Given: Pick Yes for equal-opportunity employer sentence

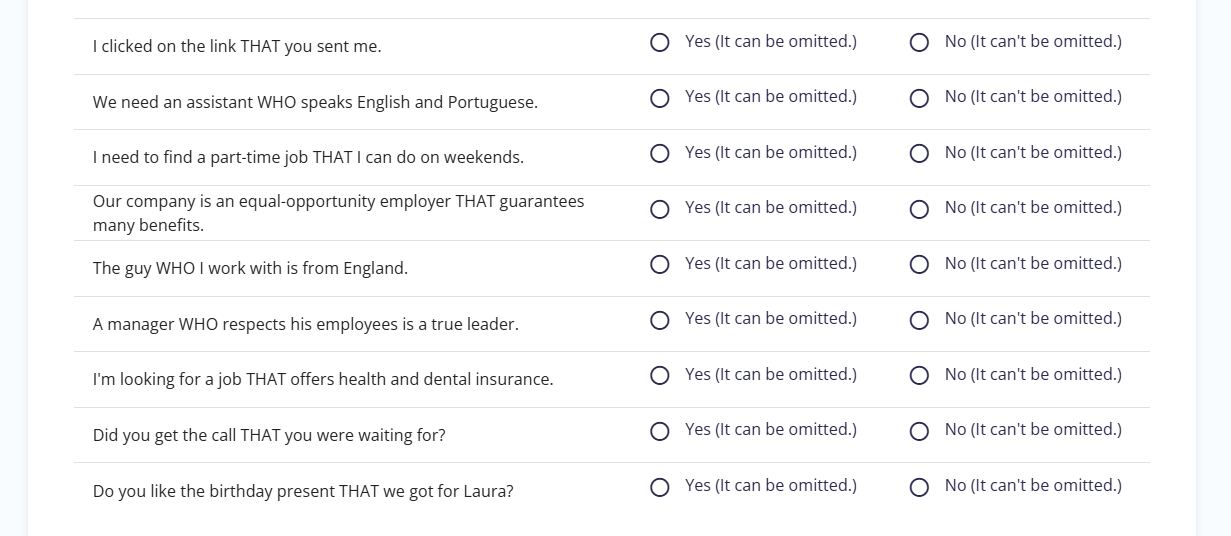Looking at the screenshot, I should pos(660,210).
